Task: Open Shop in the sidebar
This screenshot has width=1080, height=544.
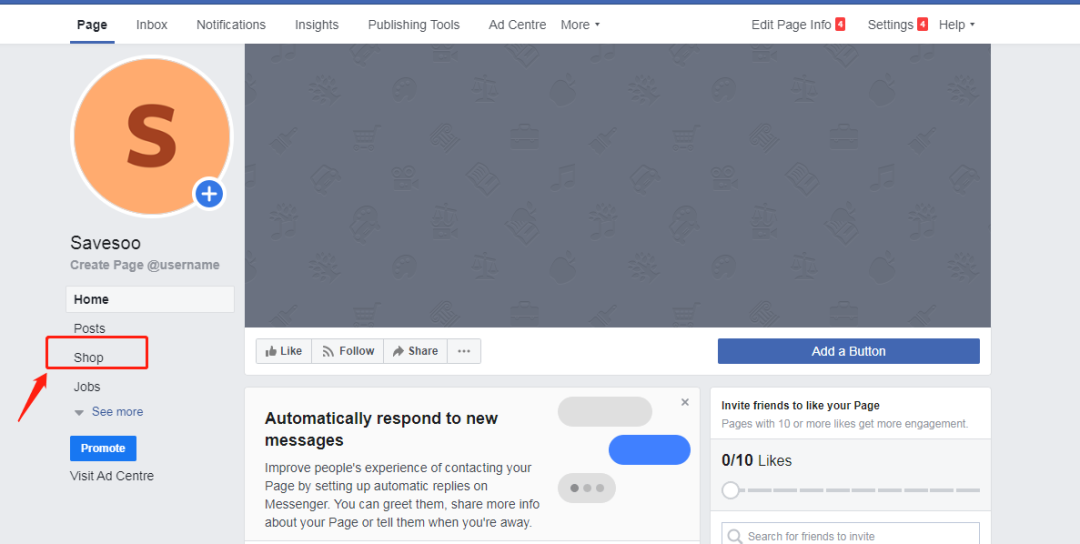Action: pos(89,357)
